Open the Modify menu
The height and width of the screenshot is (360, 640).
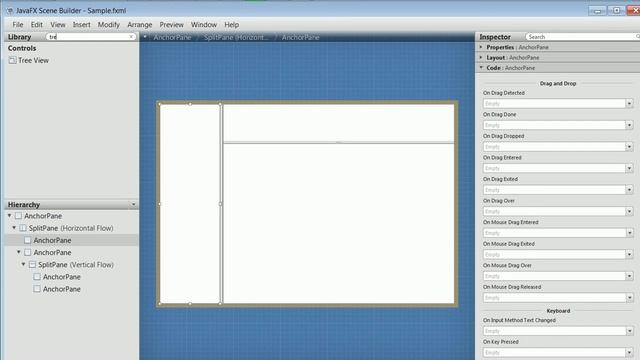(109, 25)
